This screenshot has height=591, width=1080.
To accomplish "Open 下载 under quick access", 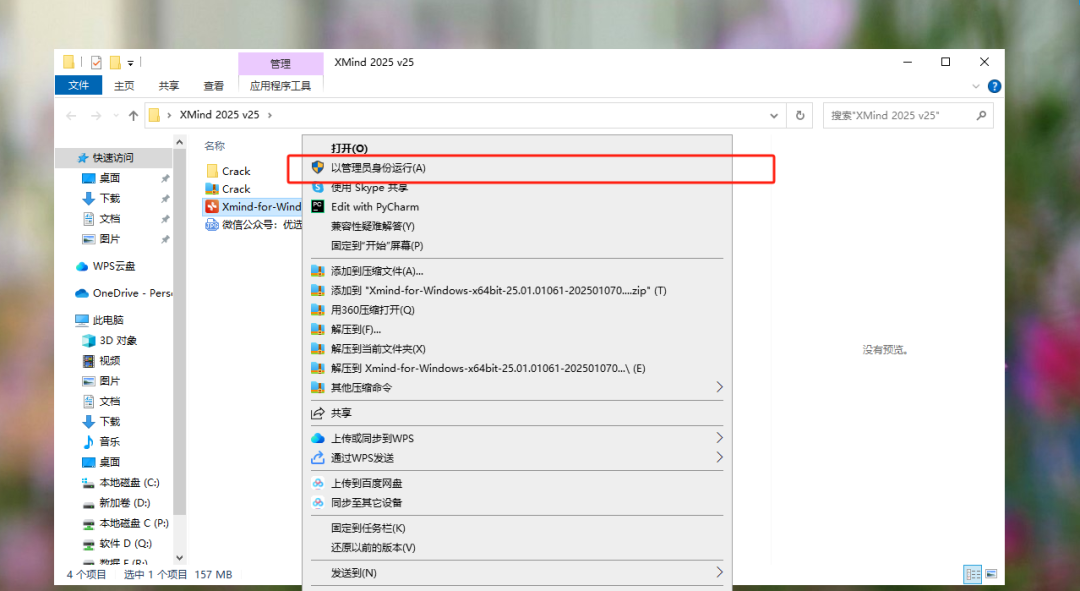I will [x=110, y=198].
